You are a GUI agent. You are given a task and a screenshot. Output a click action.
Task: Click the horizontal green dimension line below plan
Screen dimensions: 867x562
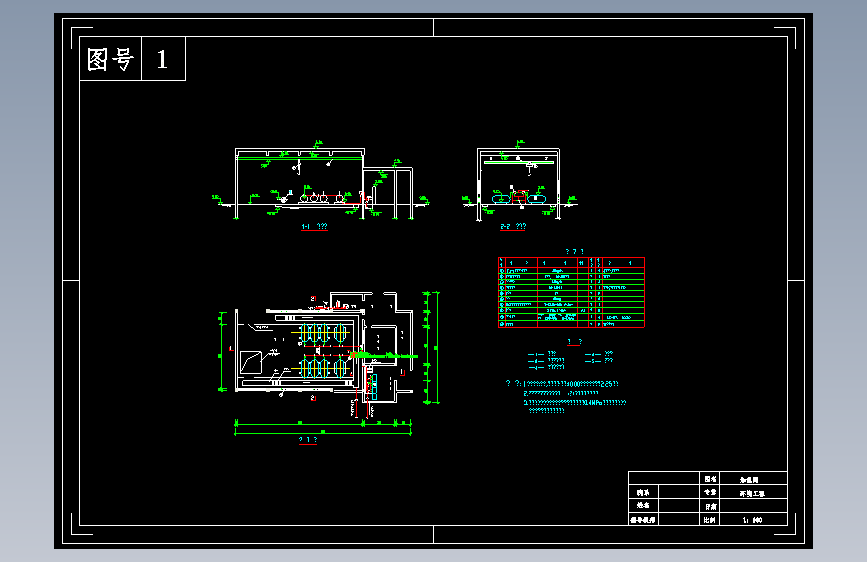(x=323, y=427)
